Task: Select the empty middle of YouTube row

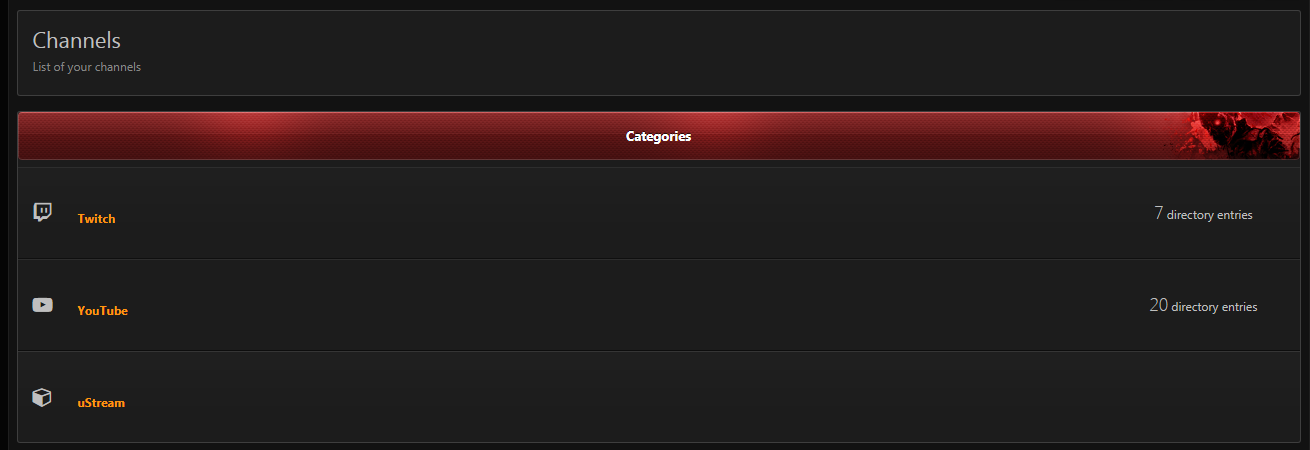Action: 640,306
